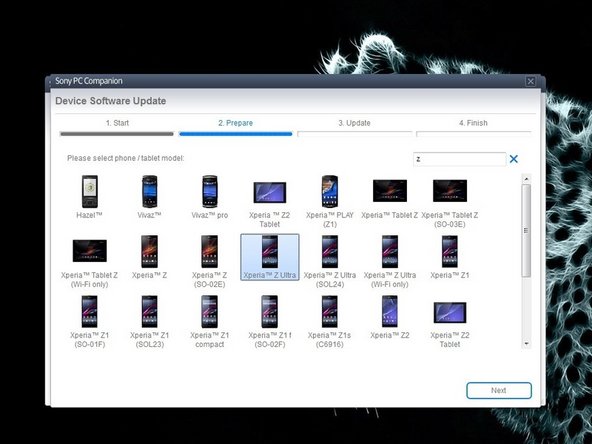Click the '3. Update' step label

coord(354,123)
